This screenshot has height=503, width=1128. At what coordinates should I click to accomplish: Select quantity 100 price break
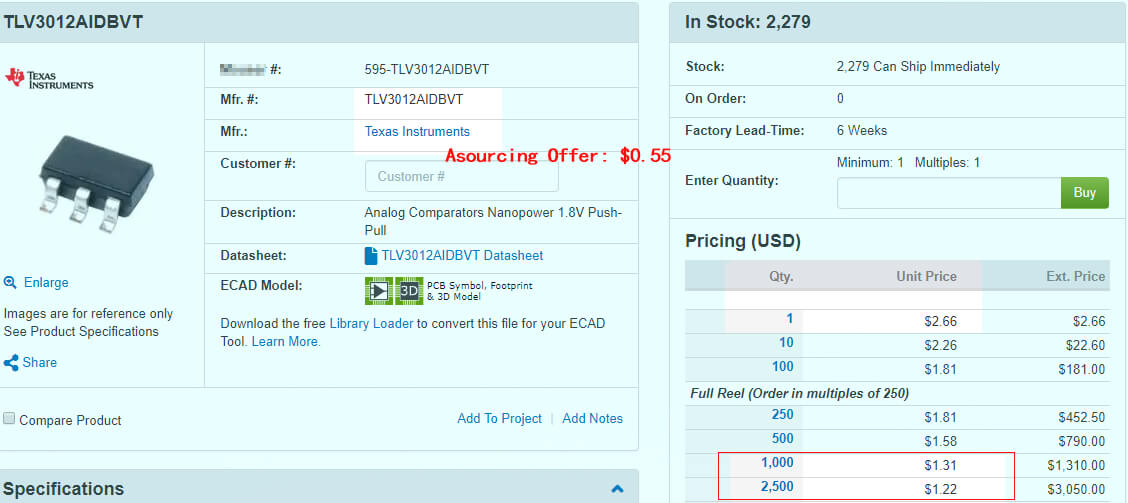(x=783, y=367)
